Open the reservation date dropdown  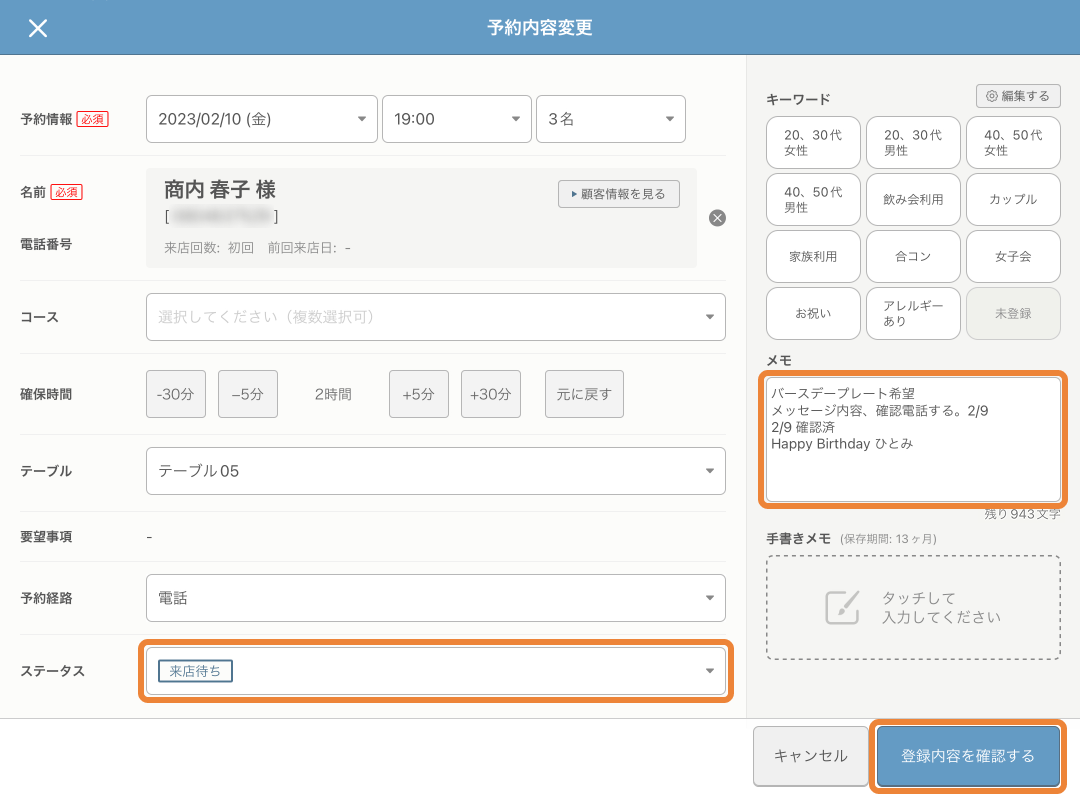pyautogui.click(x=262, y=119)
